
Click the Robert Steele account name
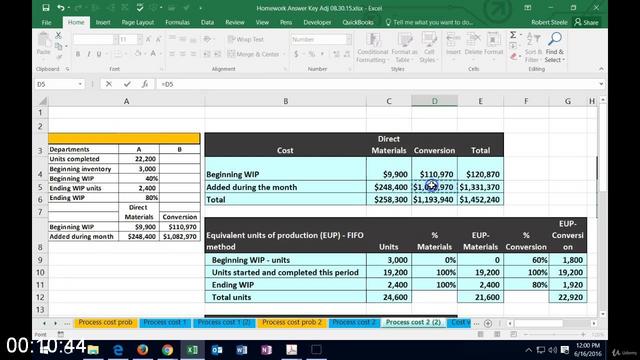[x=549, y=22]
